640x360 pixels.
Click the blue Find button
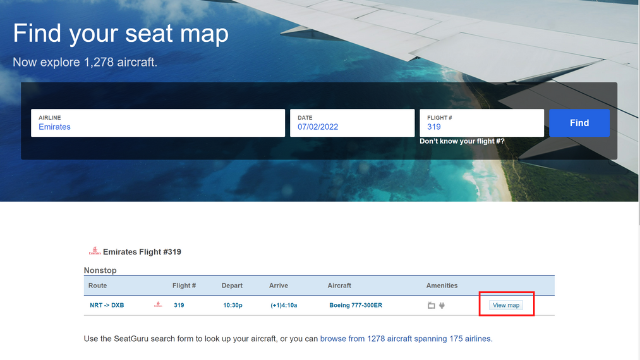tap(579, 123)
